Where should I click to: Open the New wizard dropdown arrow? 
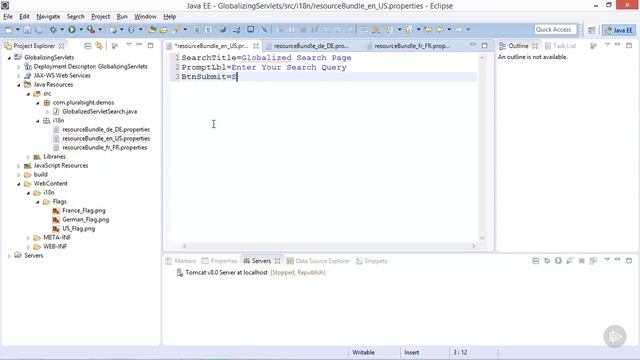click(18, 29)
